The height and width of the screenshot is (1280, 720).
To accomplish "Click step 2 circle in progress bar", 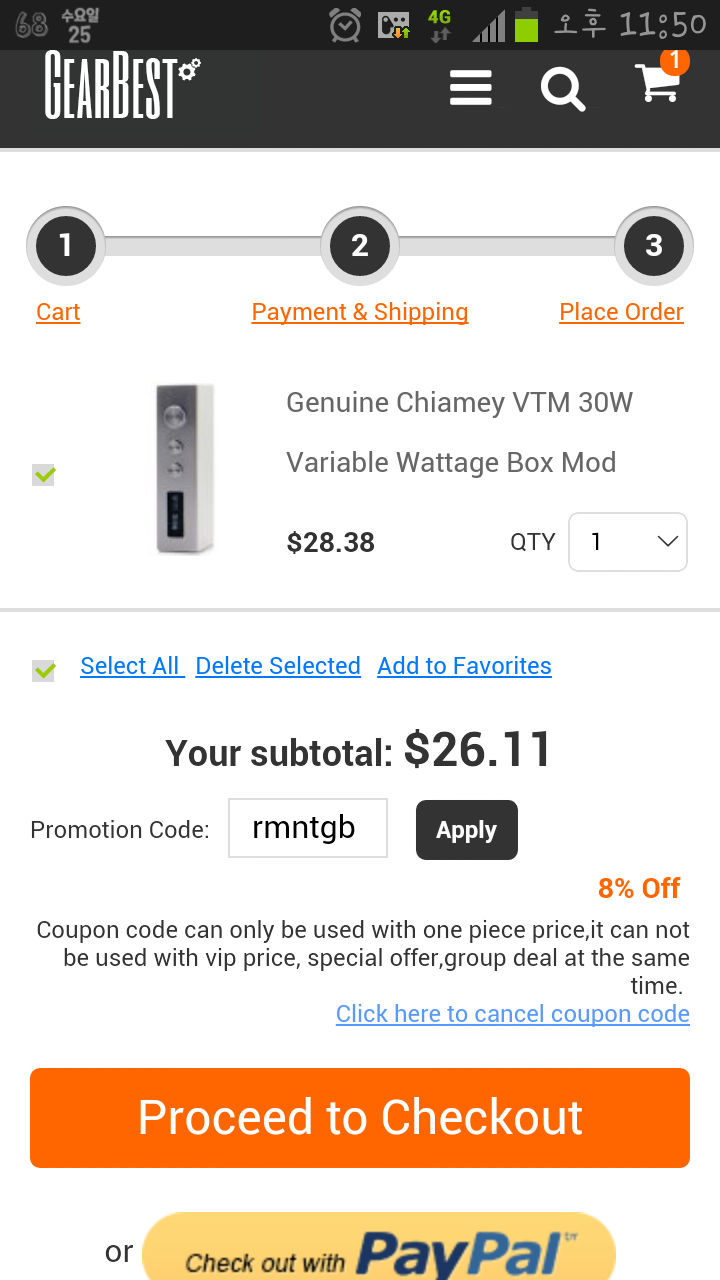I will click(x=360, y=246).
